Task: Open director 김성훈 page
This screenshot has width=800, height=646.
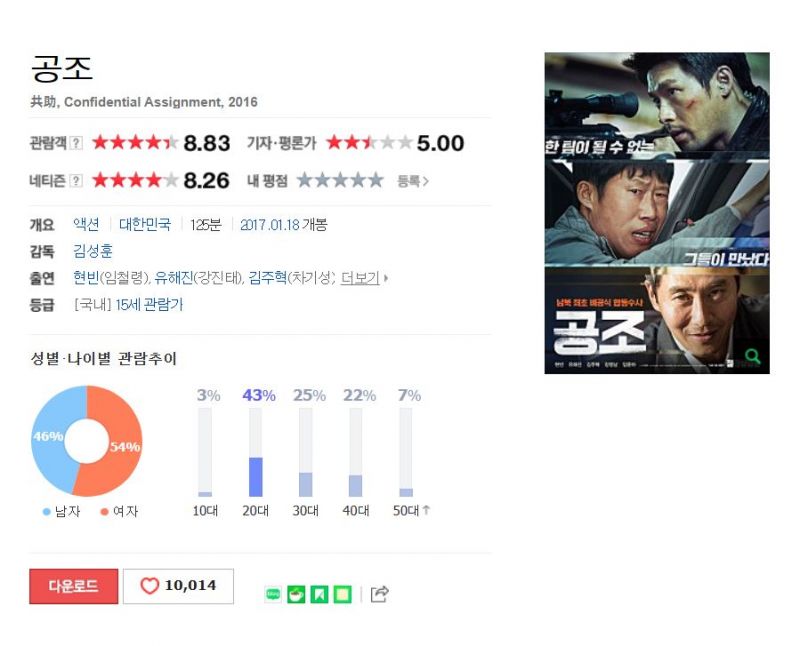Action: [x=93, y=251]
